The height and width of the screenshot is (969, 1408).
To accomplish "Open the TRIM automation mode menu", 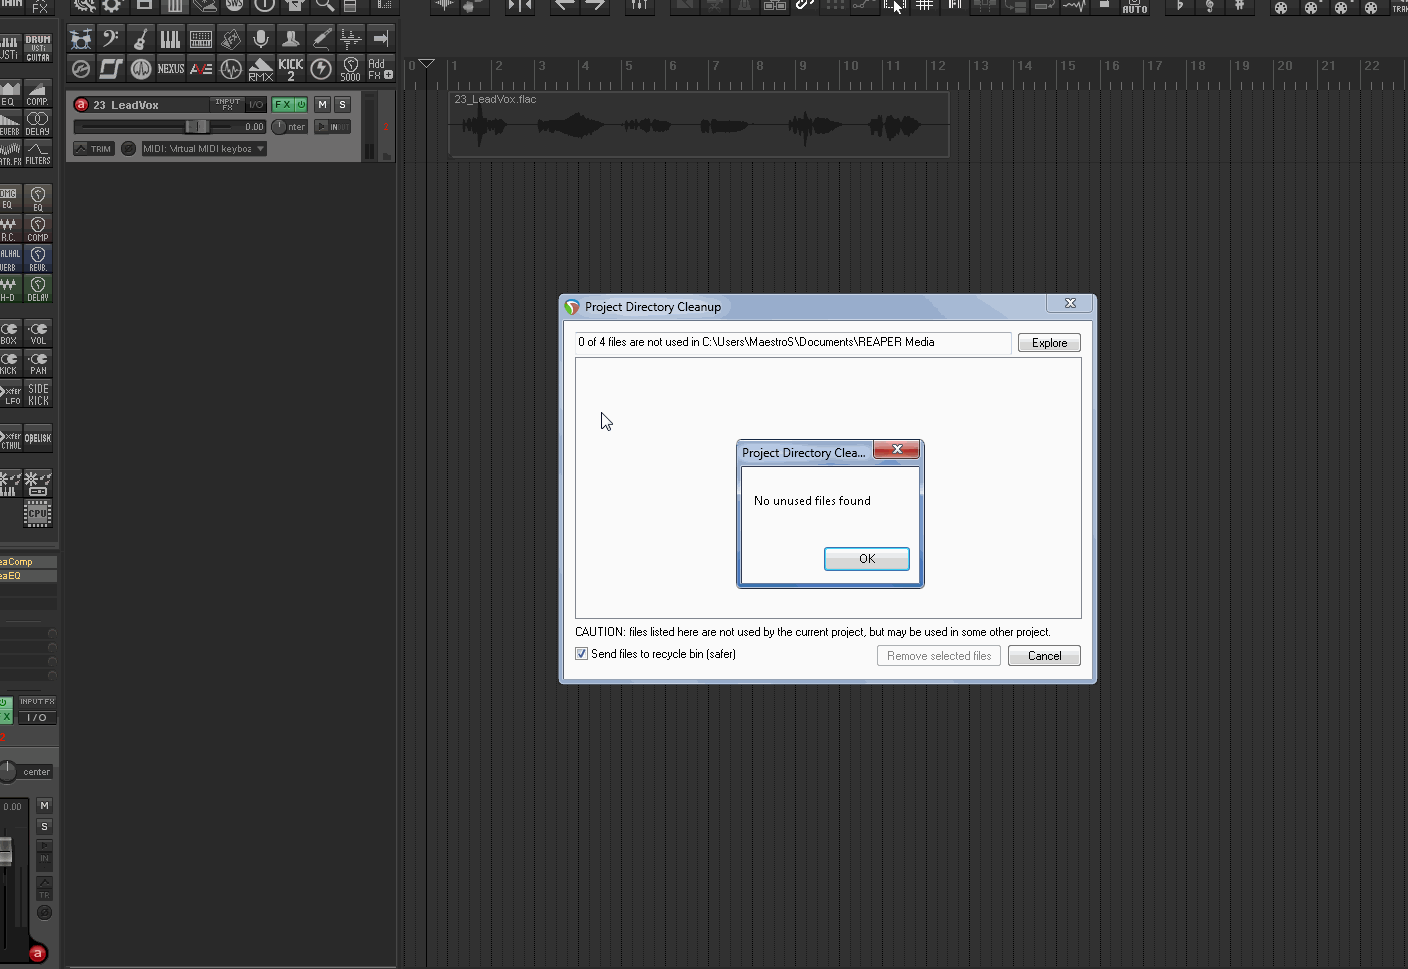I will coord(93,149).
